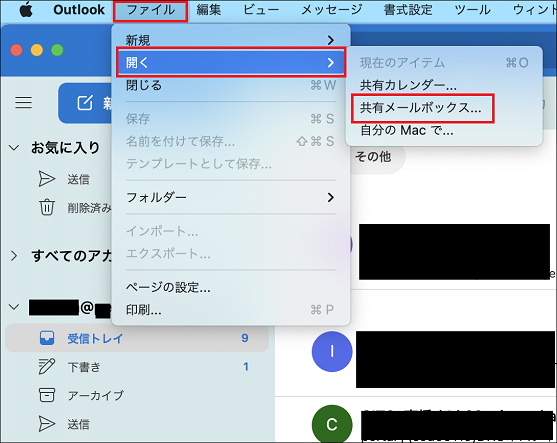Select 自分の Mac で... in submenu

point(444,131)
